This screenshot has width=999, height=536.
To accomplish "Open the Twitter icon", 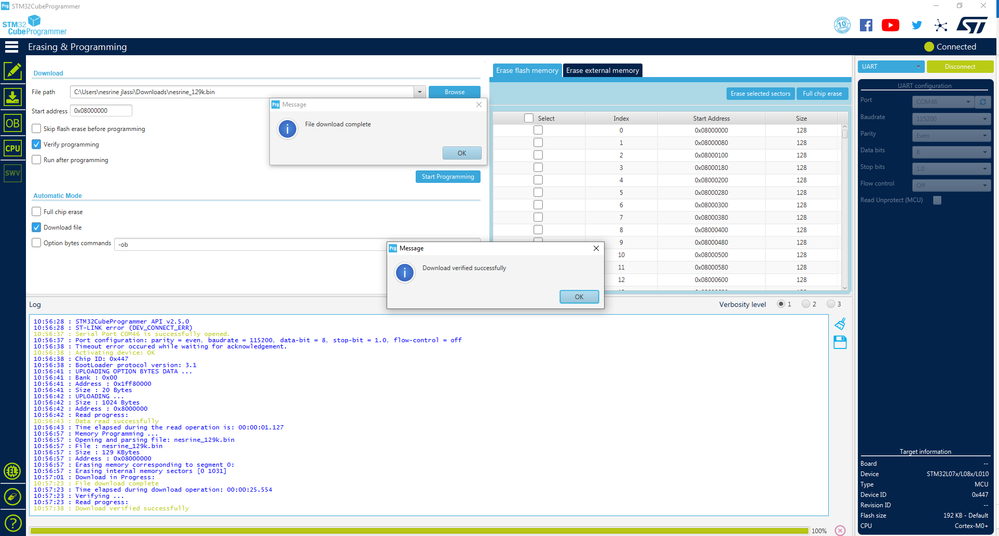I will 916,25.
